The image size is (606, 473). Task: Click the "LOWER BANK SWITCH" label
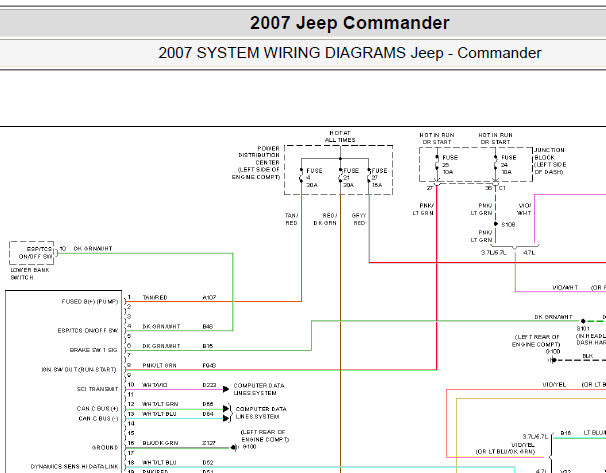tap(30, 274)
